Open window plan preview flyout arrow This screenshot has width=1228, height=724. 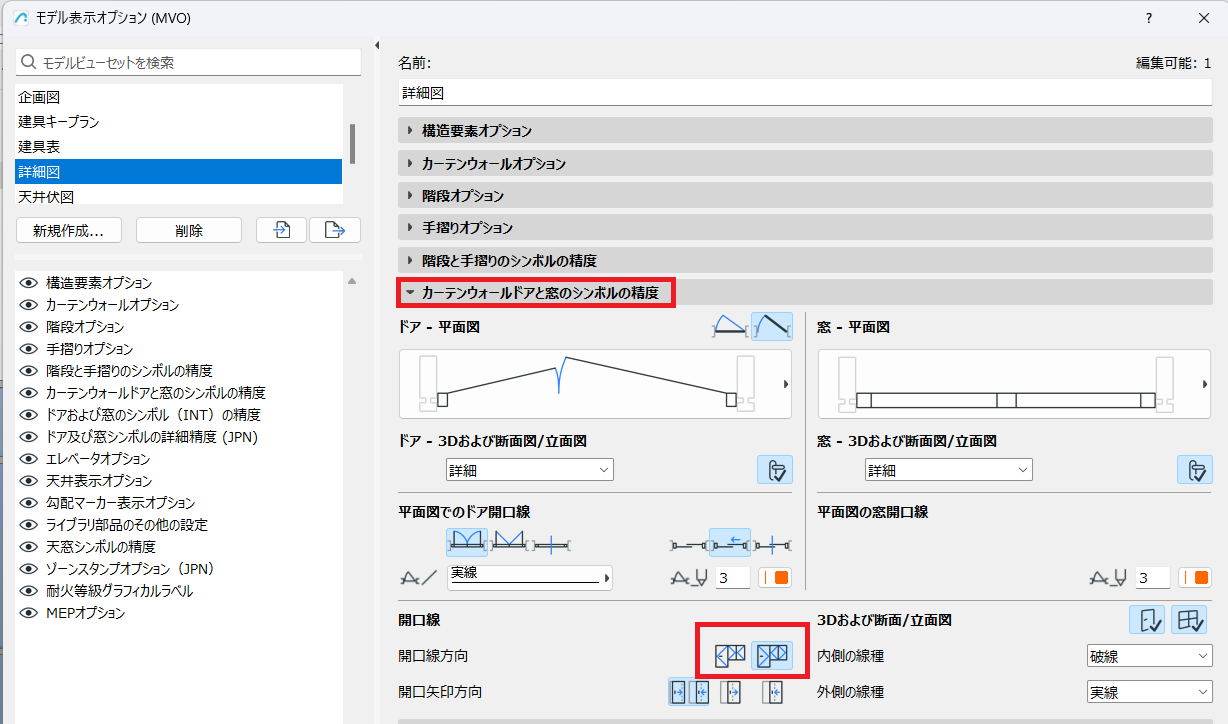click(1205, 384)
